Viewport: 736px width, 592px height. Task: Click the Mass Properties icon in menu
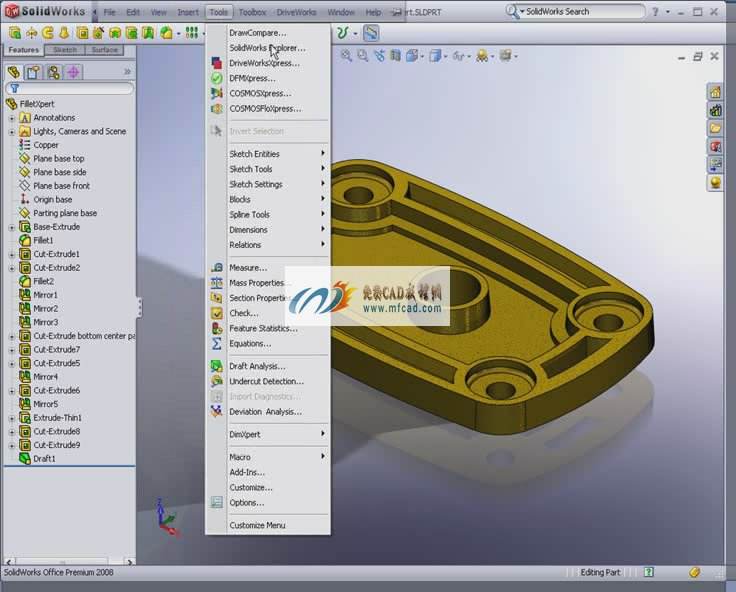pos(216,283)
